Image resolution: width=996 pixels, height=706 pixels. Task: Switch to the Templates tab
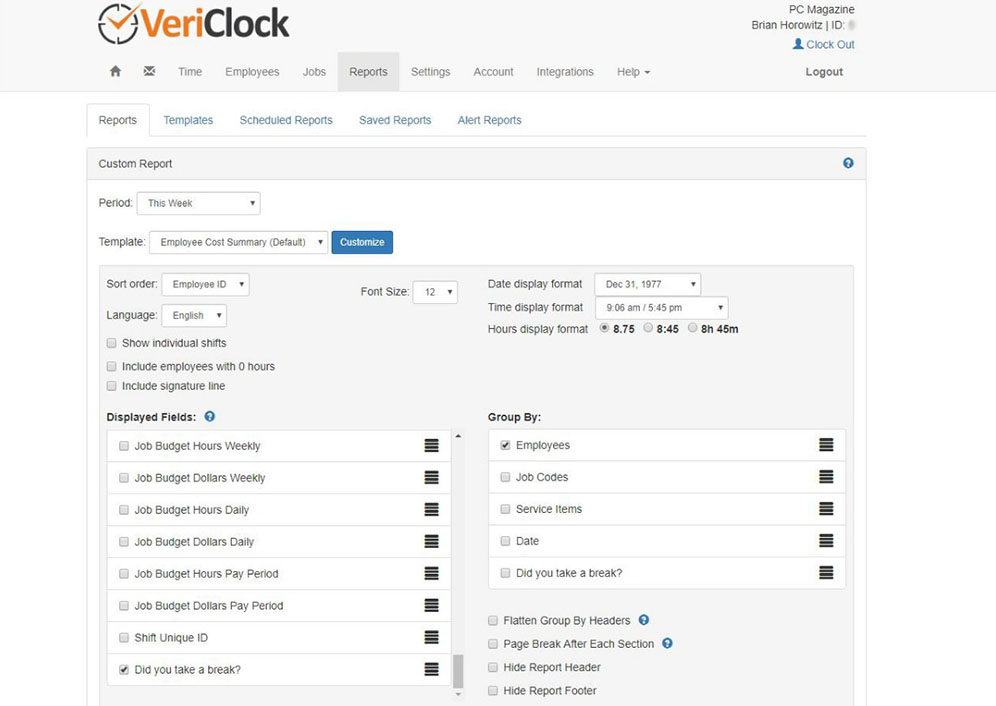click(x=188, y=120)
